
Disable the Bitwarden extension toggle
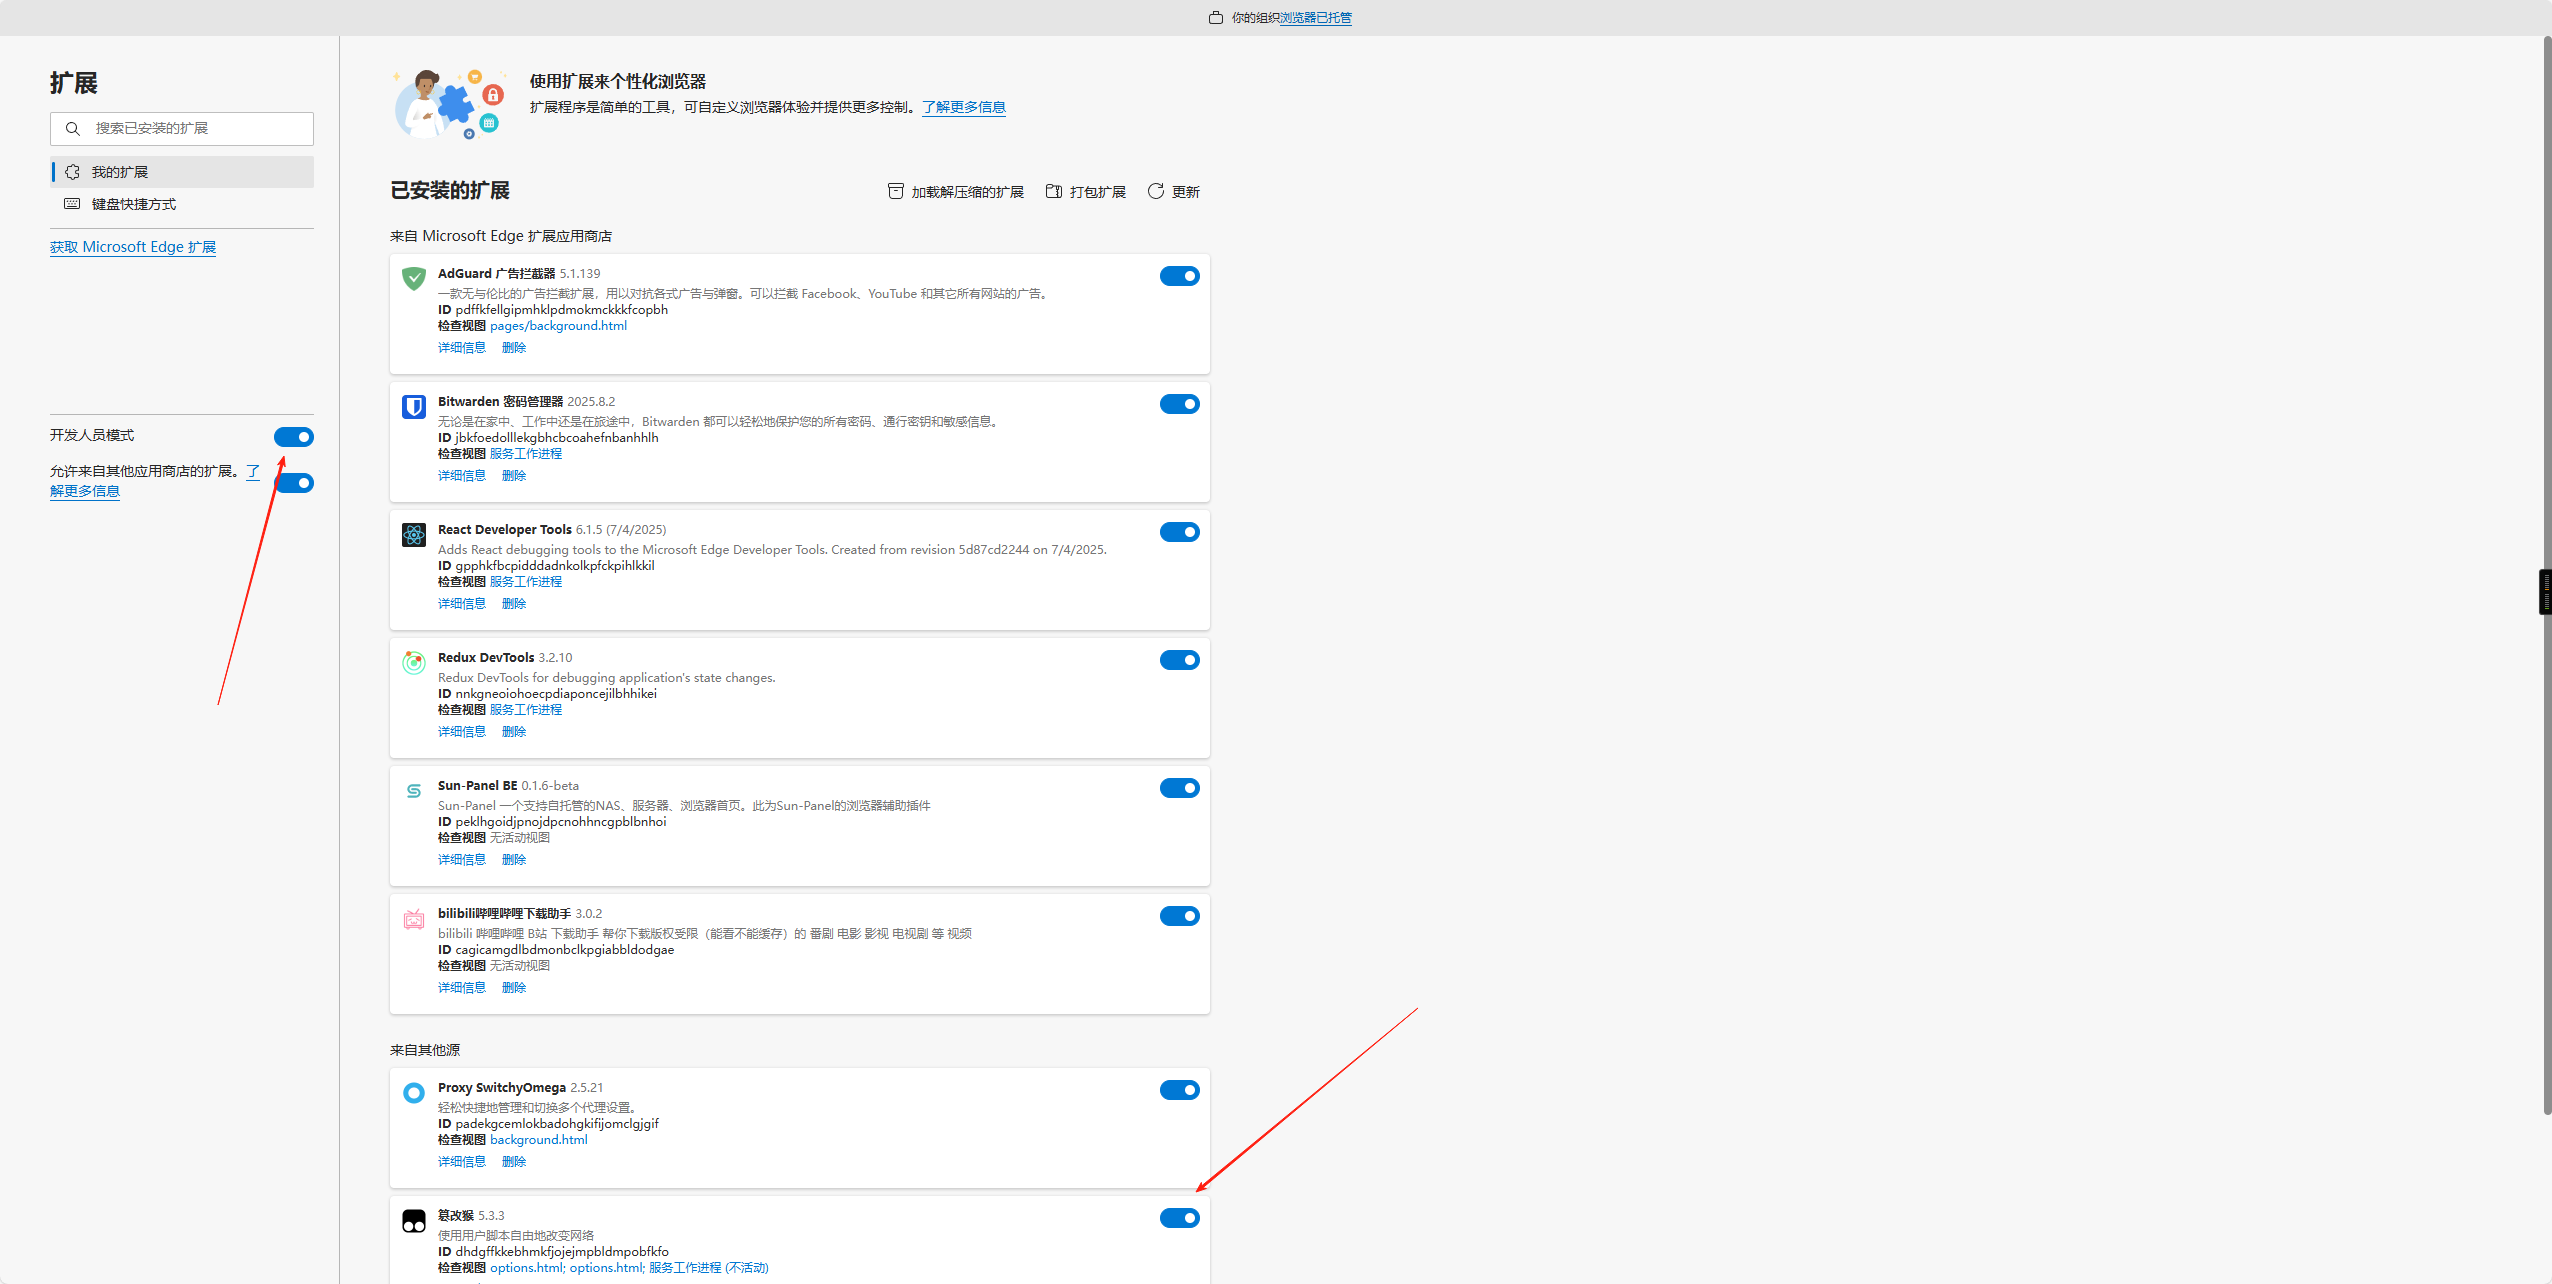click(1180, 404)
